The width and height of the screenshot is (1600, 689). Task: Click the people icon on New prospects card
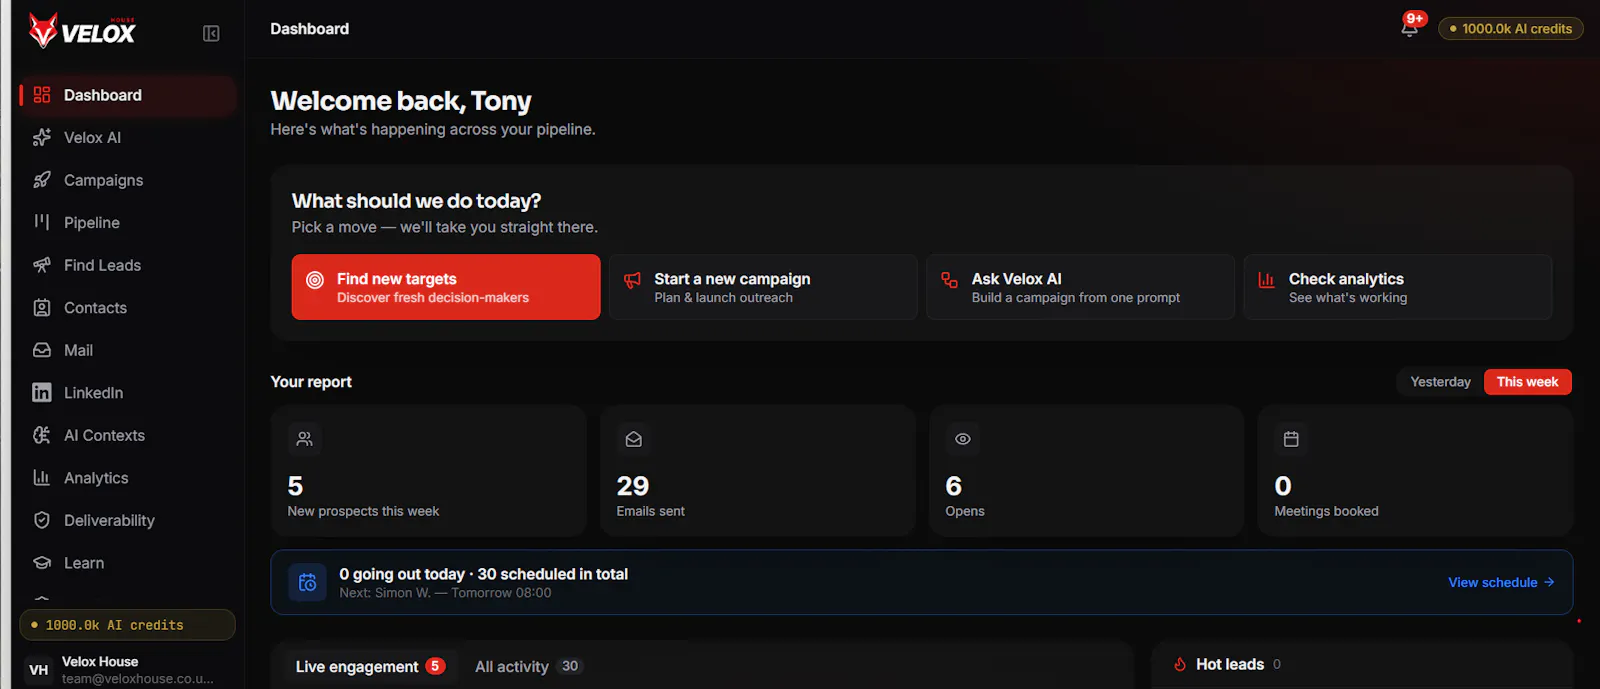click(x=305, y=439)
